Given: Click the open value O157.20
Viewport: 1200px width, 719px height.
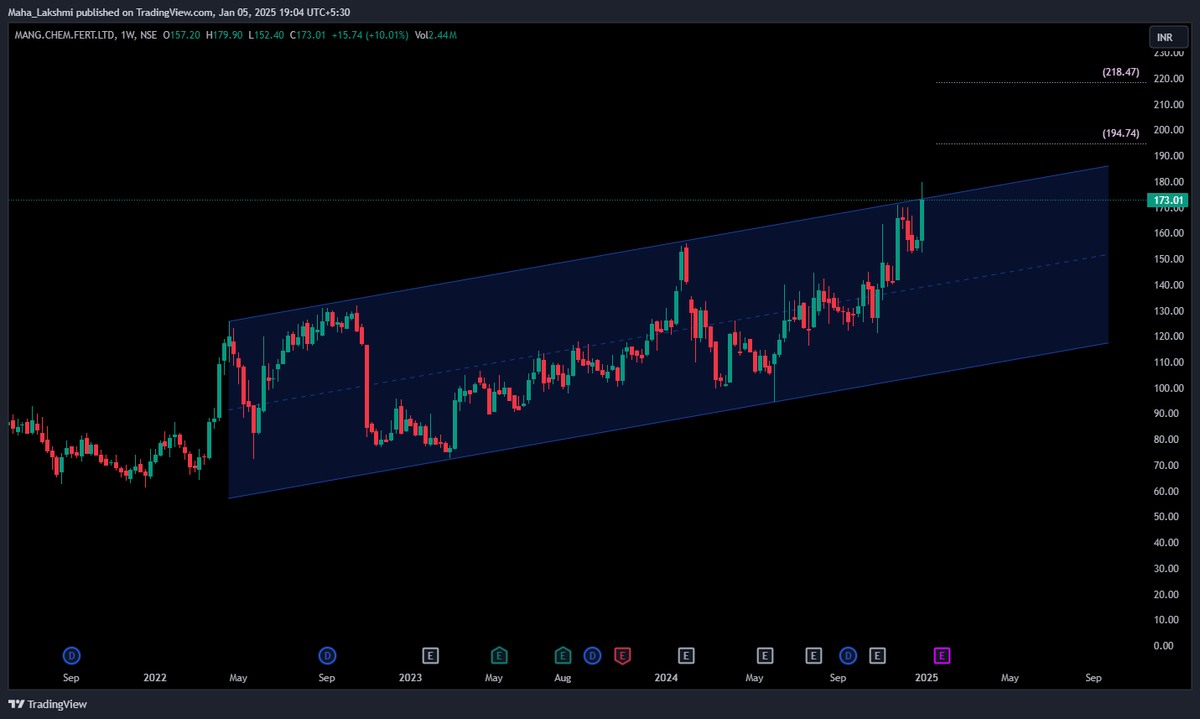Looking at the screenshot, I should click(x=182, y=35).
